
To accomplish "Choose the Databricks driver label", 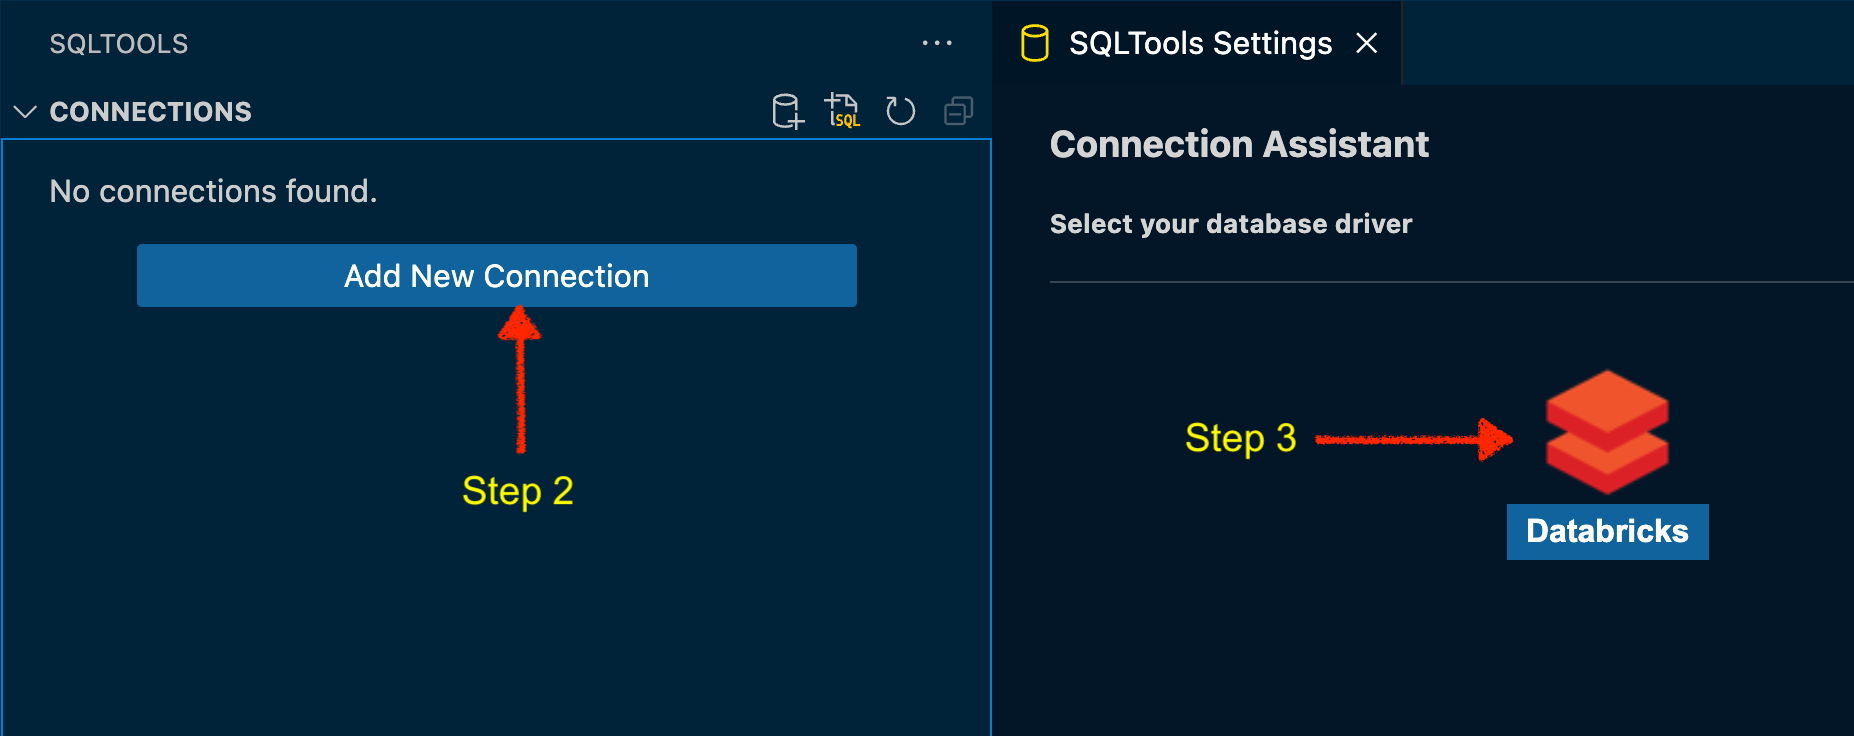I will point(1607,531).
